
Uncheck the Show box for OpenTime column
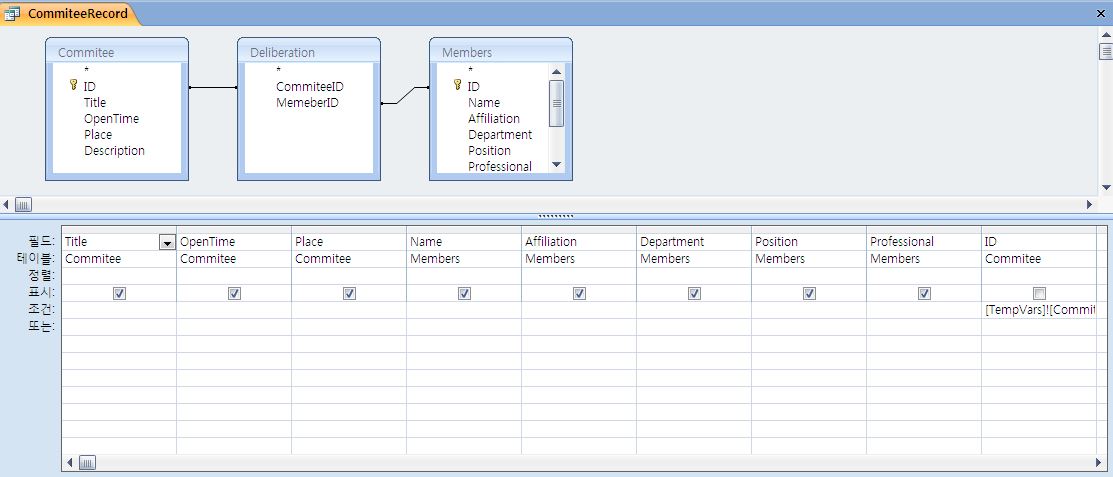234,293
